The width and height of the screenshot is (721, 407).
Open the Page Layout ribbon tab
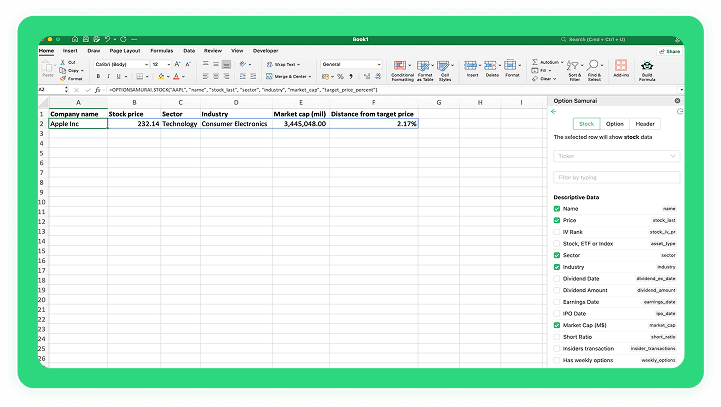[x=125, y=51]
